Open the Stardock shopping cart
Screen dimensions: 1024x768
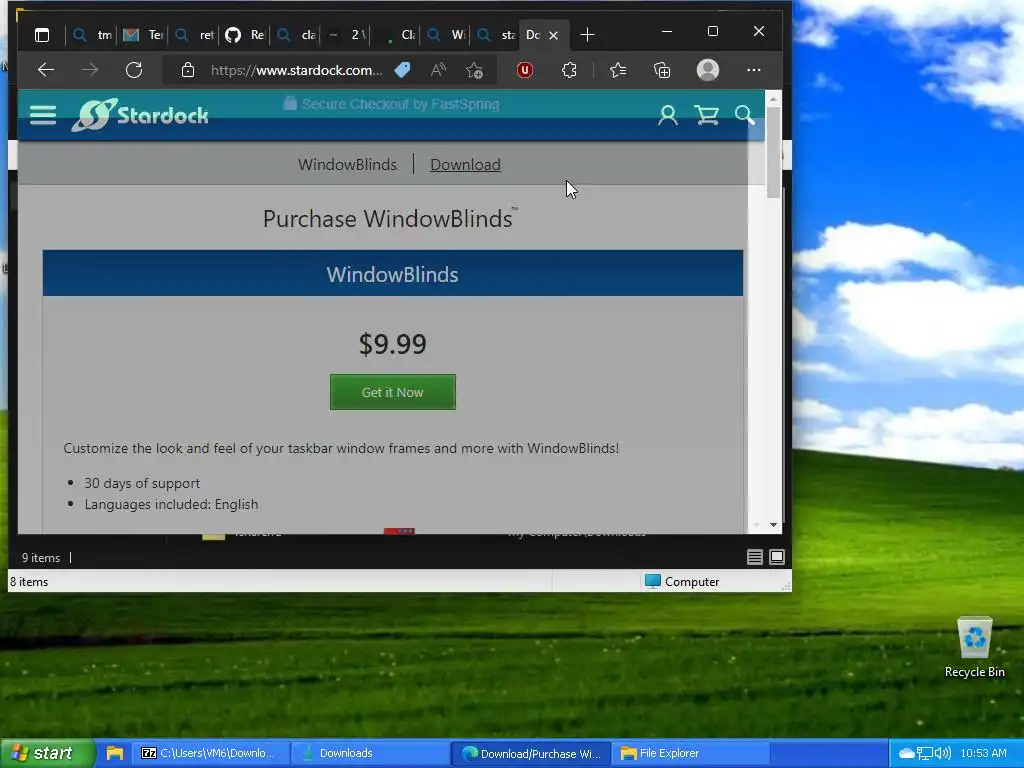point(707,116)
